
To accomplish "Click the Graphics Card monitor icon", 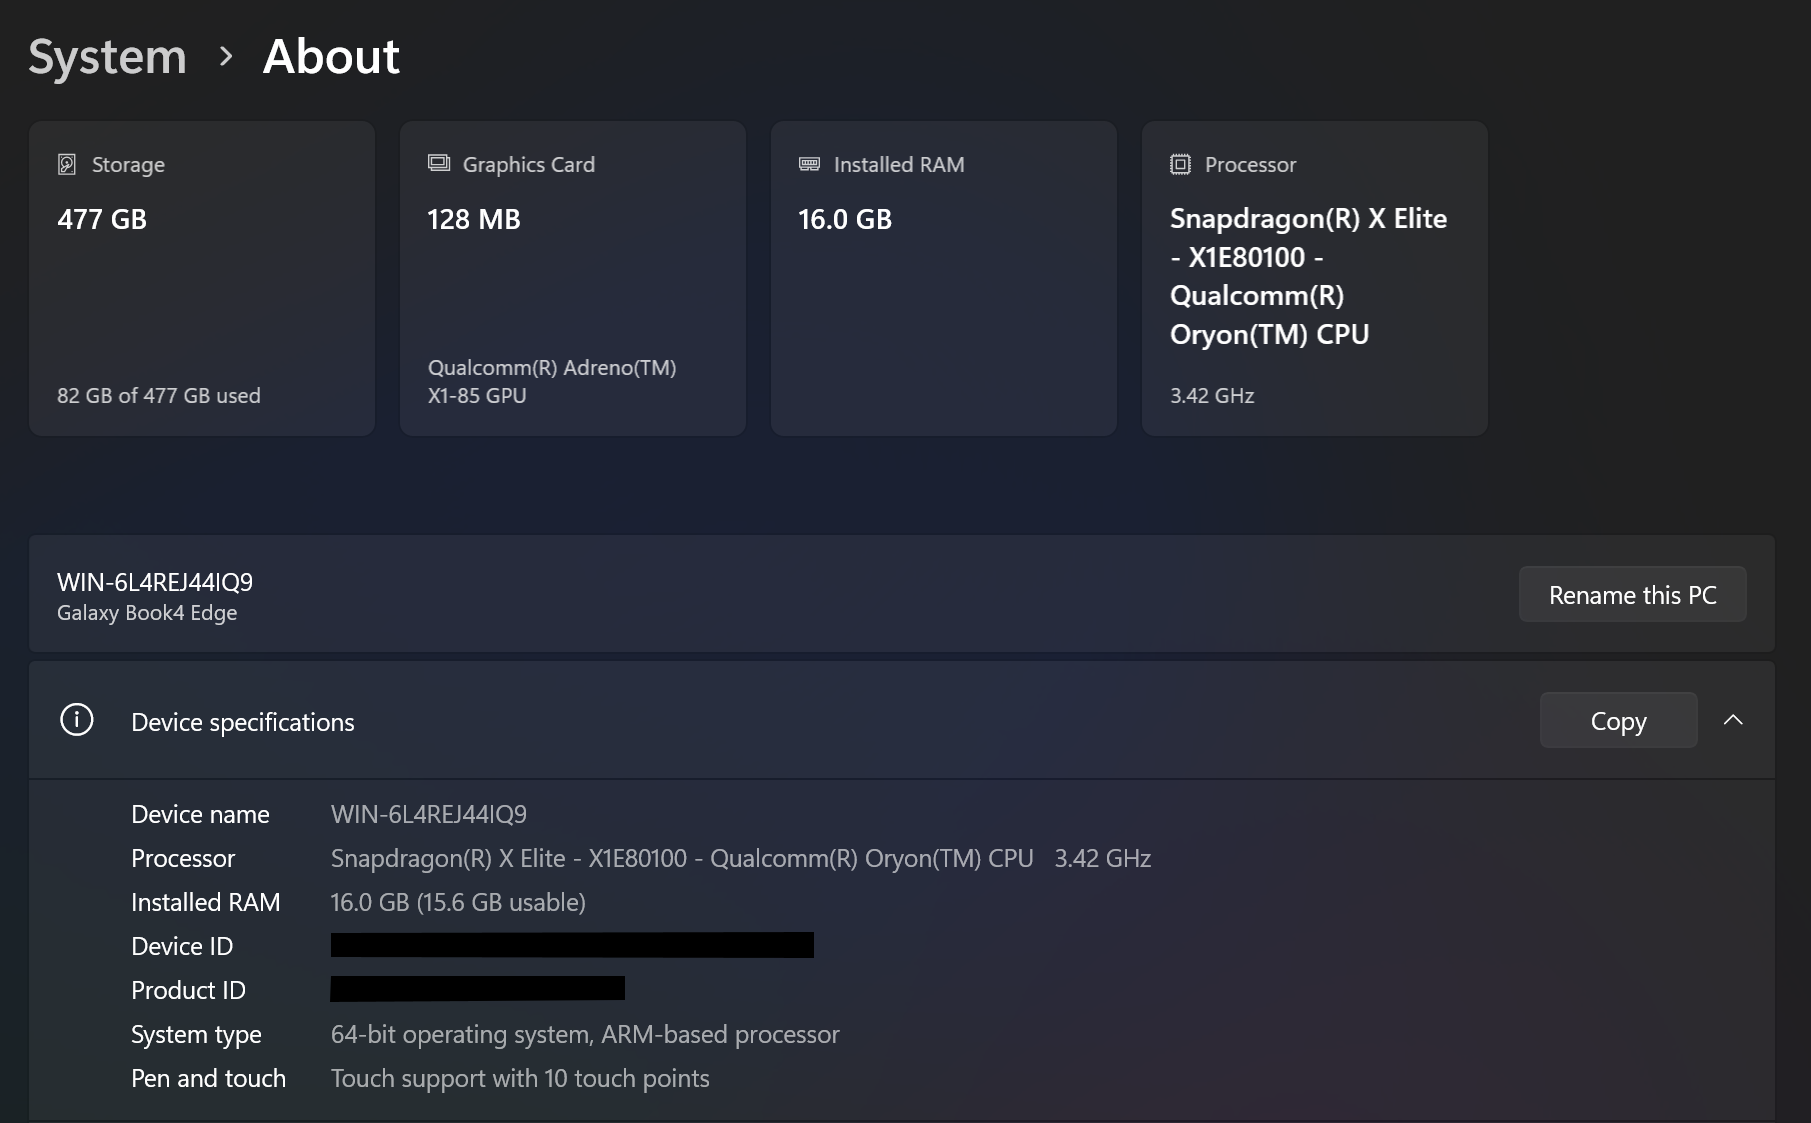I will coord(439,163).
